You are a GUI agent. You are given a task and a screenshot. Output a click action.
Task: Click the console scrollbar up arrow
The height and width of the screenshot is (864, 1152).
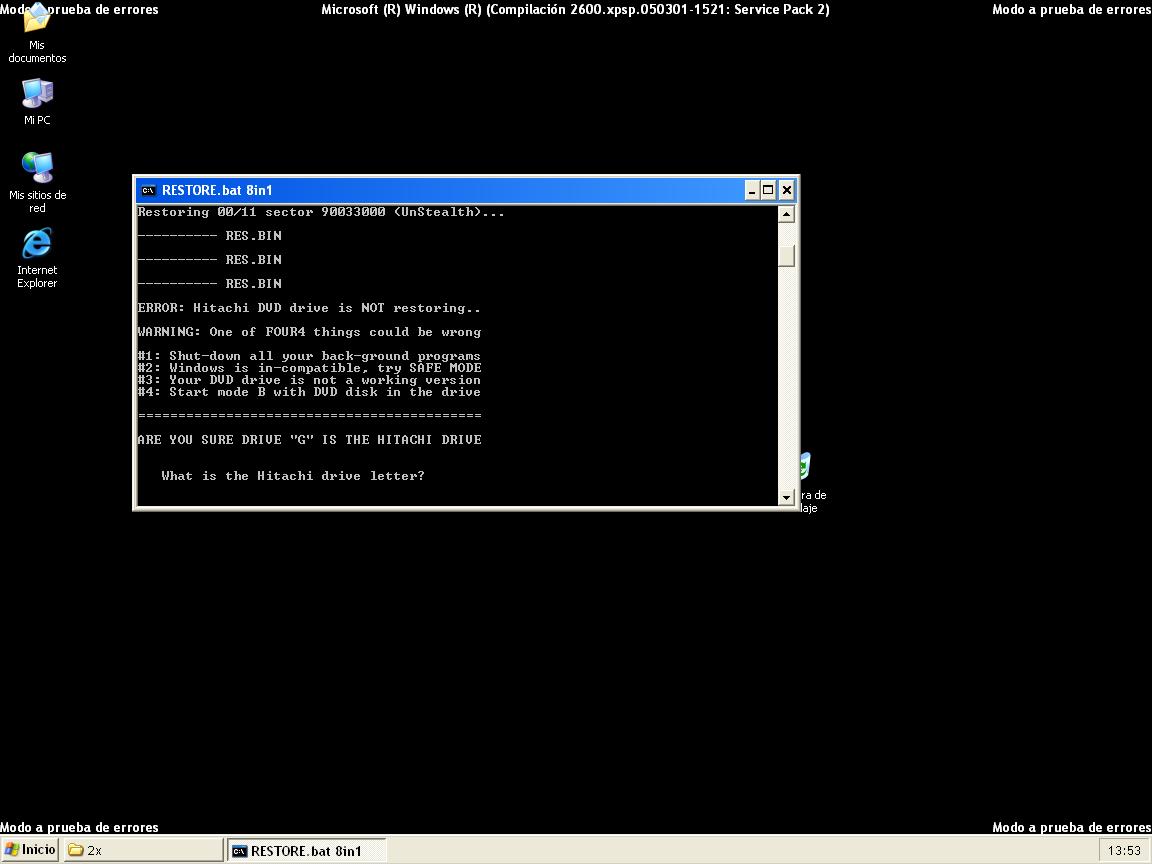pyautogui.click(x=786, y=214)
